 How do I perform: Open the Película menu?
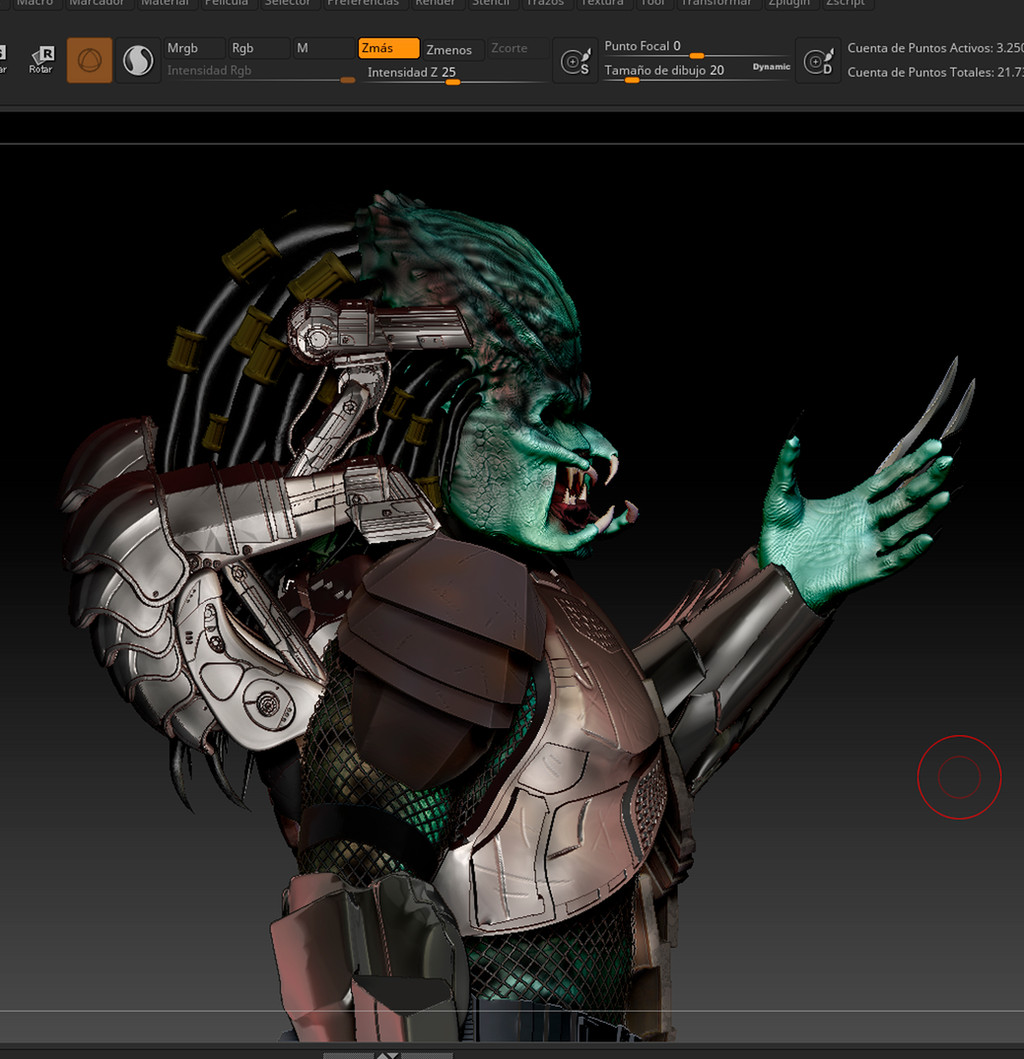tap(226, 3)
